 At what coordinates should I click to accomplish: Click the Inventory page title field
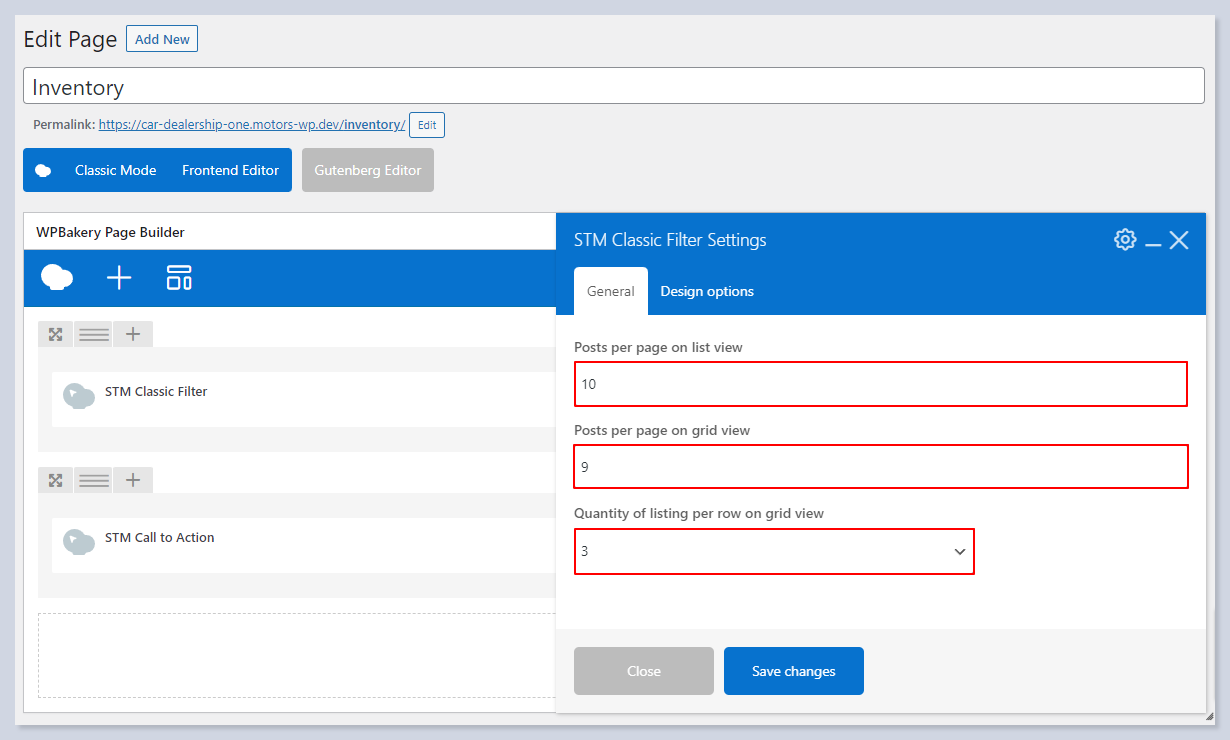(x=613, y=87)
